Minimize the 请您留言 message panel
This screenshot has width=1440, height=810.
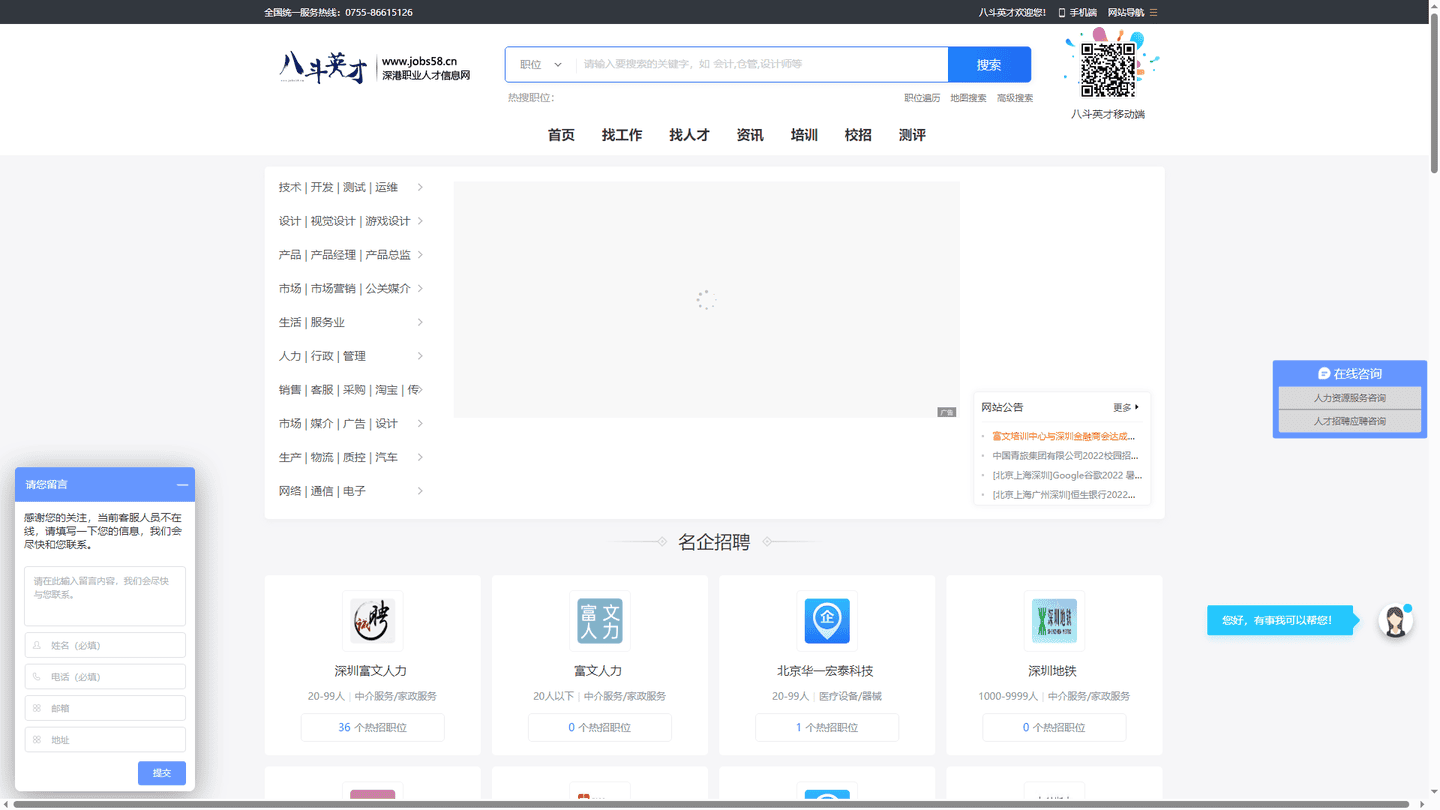[182, 485]
